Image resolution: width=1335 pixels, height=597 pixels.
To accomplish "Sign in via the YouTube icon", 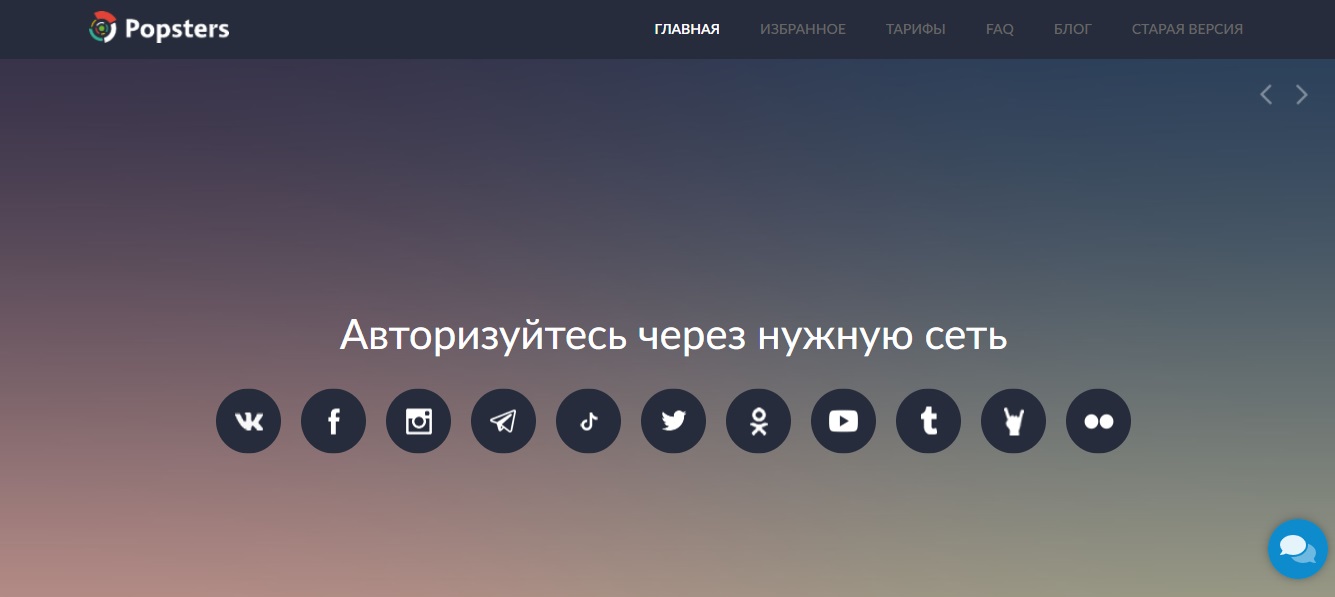I will point(843,421).
